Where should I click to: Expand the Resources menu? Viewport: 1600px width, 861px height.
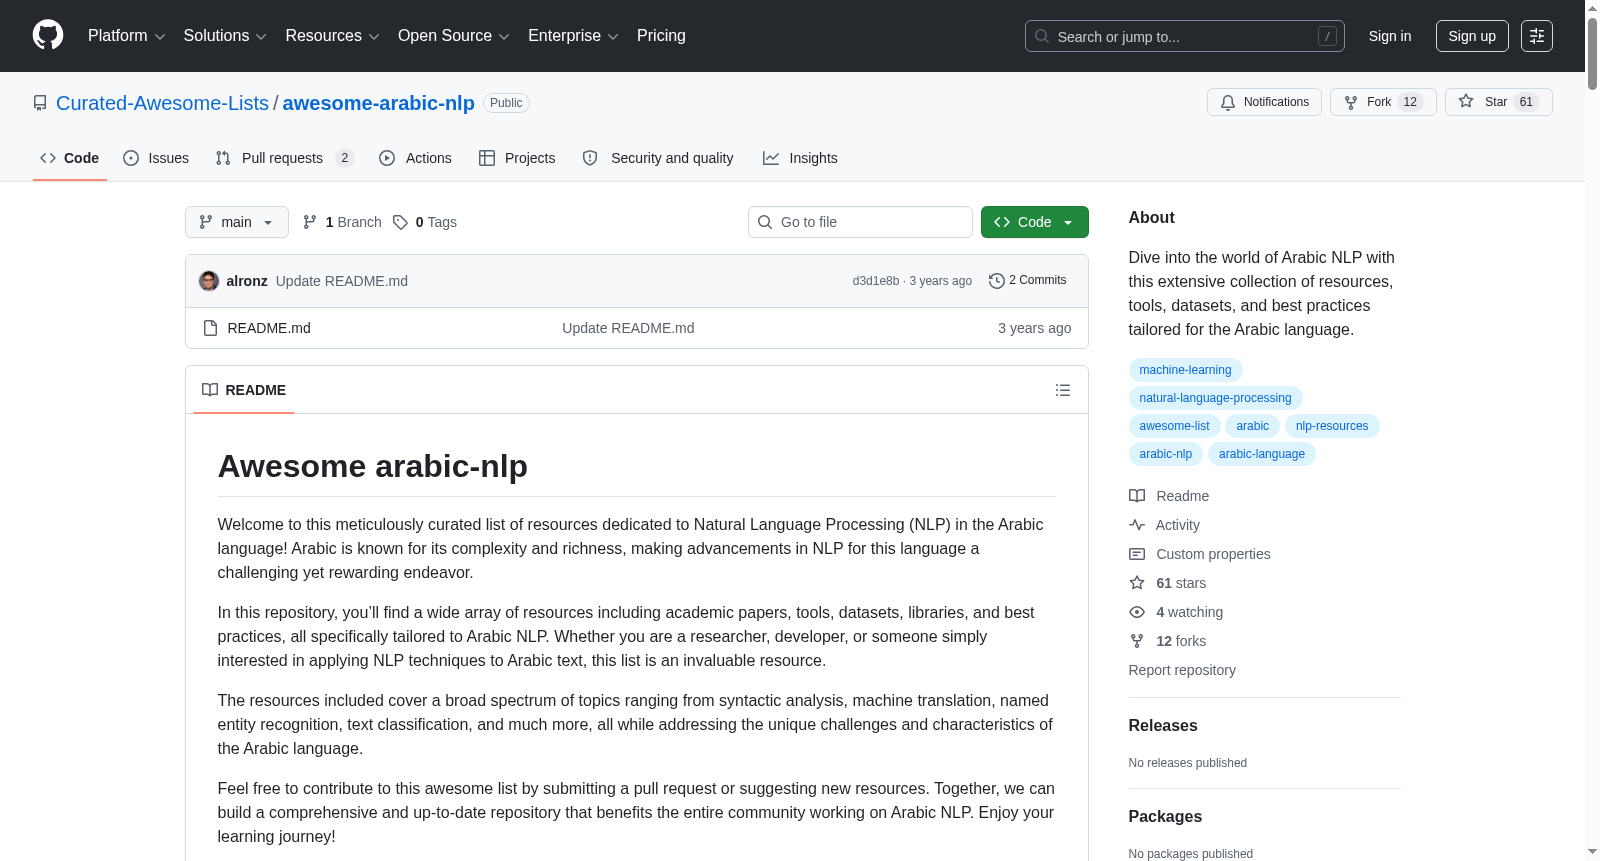[332, 36]
